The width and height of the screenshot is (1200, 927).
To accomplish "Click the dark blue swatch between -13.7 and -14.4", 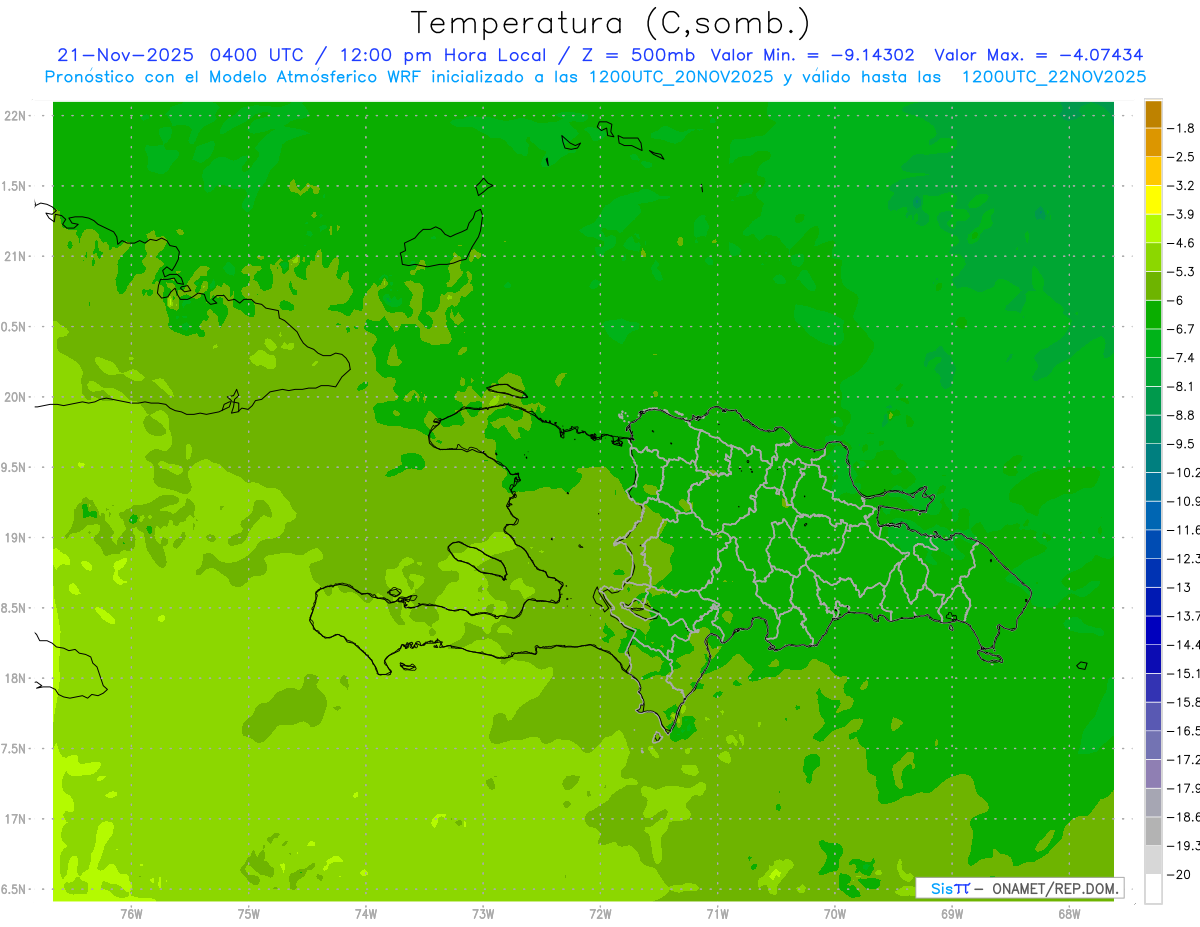I will pos(1153,630).
